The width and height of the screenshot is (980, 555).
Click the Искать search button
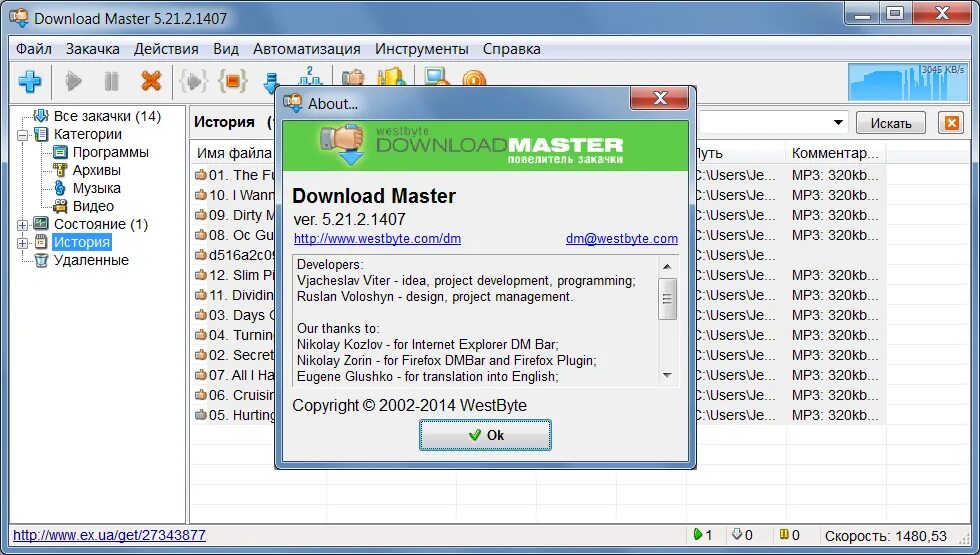tap(891, 123)
